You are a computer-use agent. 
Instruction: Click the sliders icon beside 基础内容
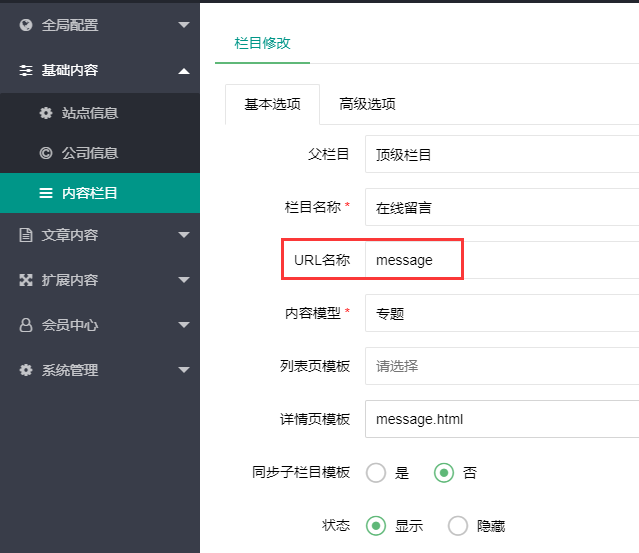pos(26,71)
